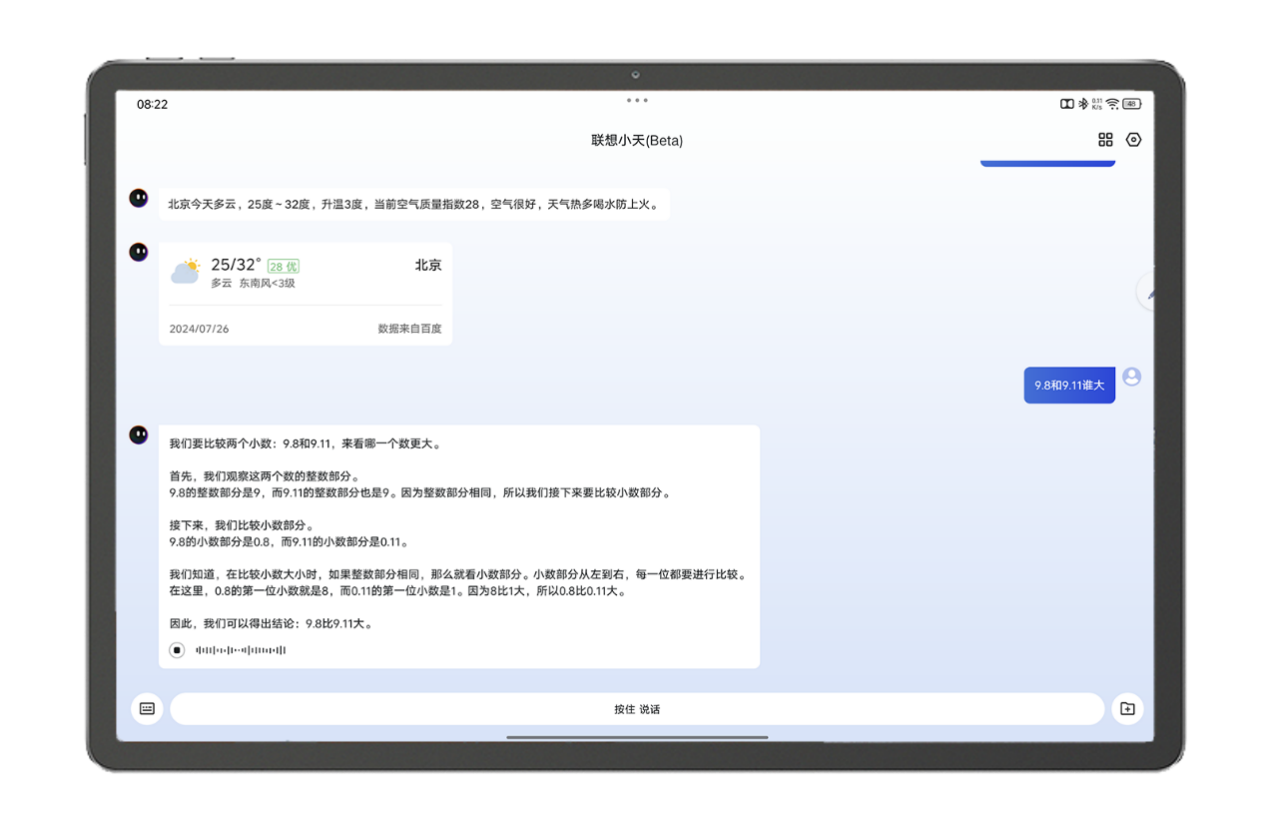The image size is (1269, 838).
Task: Tap the voice waveform in the answer
Action: (x=240, y=650)
